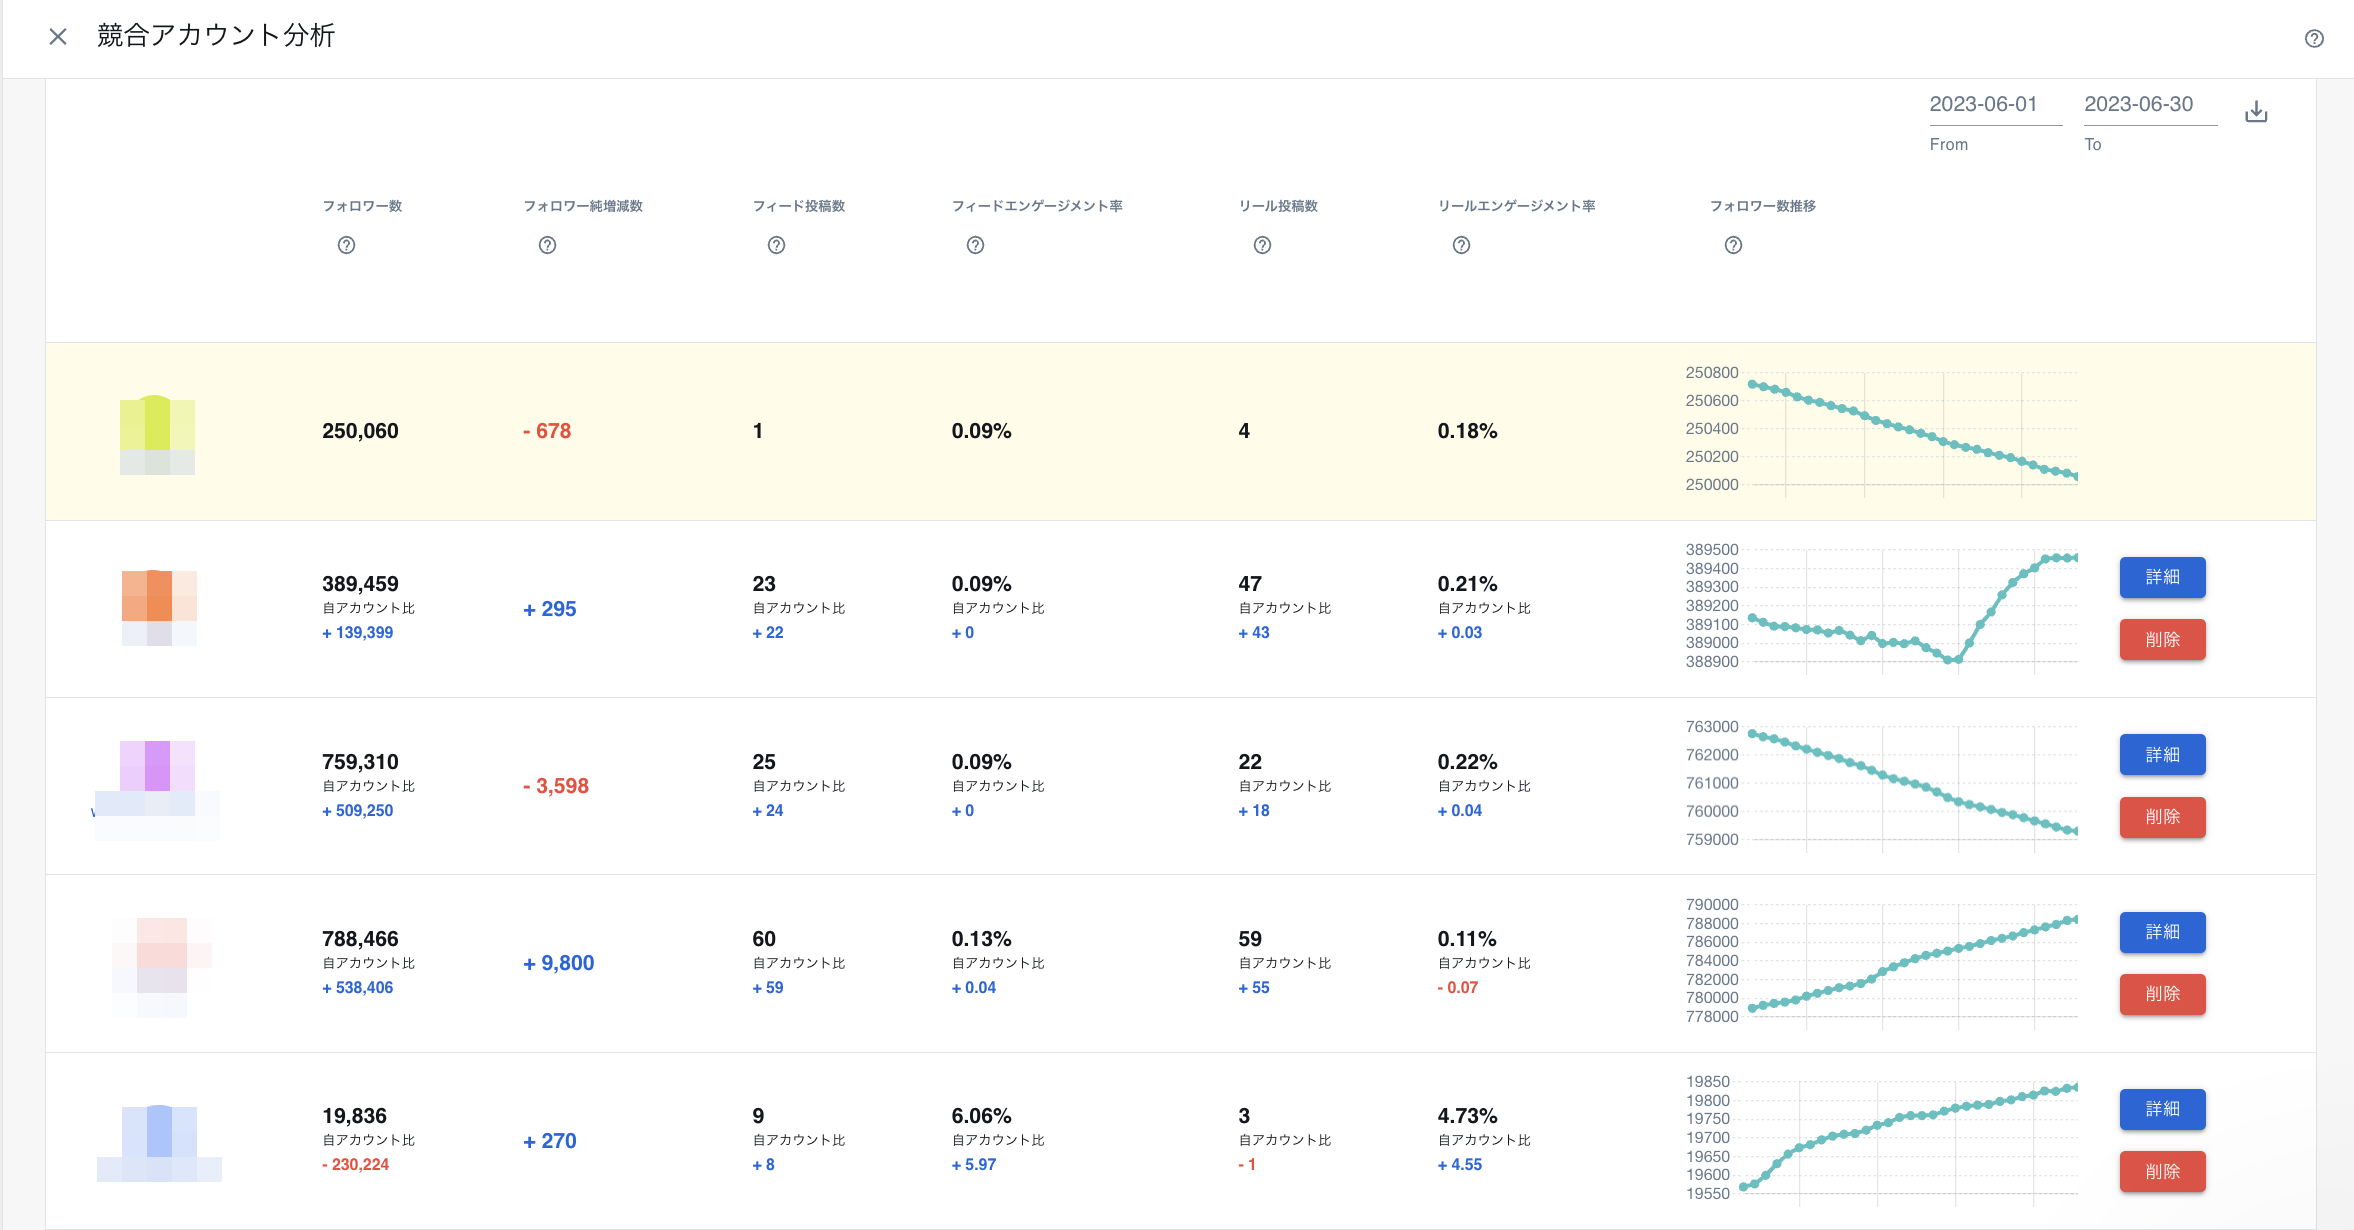The image size is (2354, 1230).
Task: Open the help icon in top-right corner
Action: point(2314,39)
